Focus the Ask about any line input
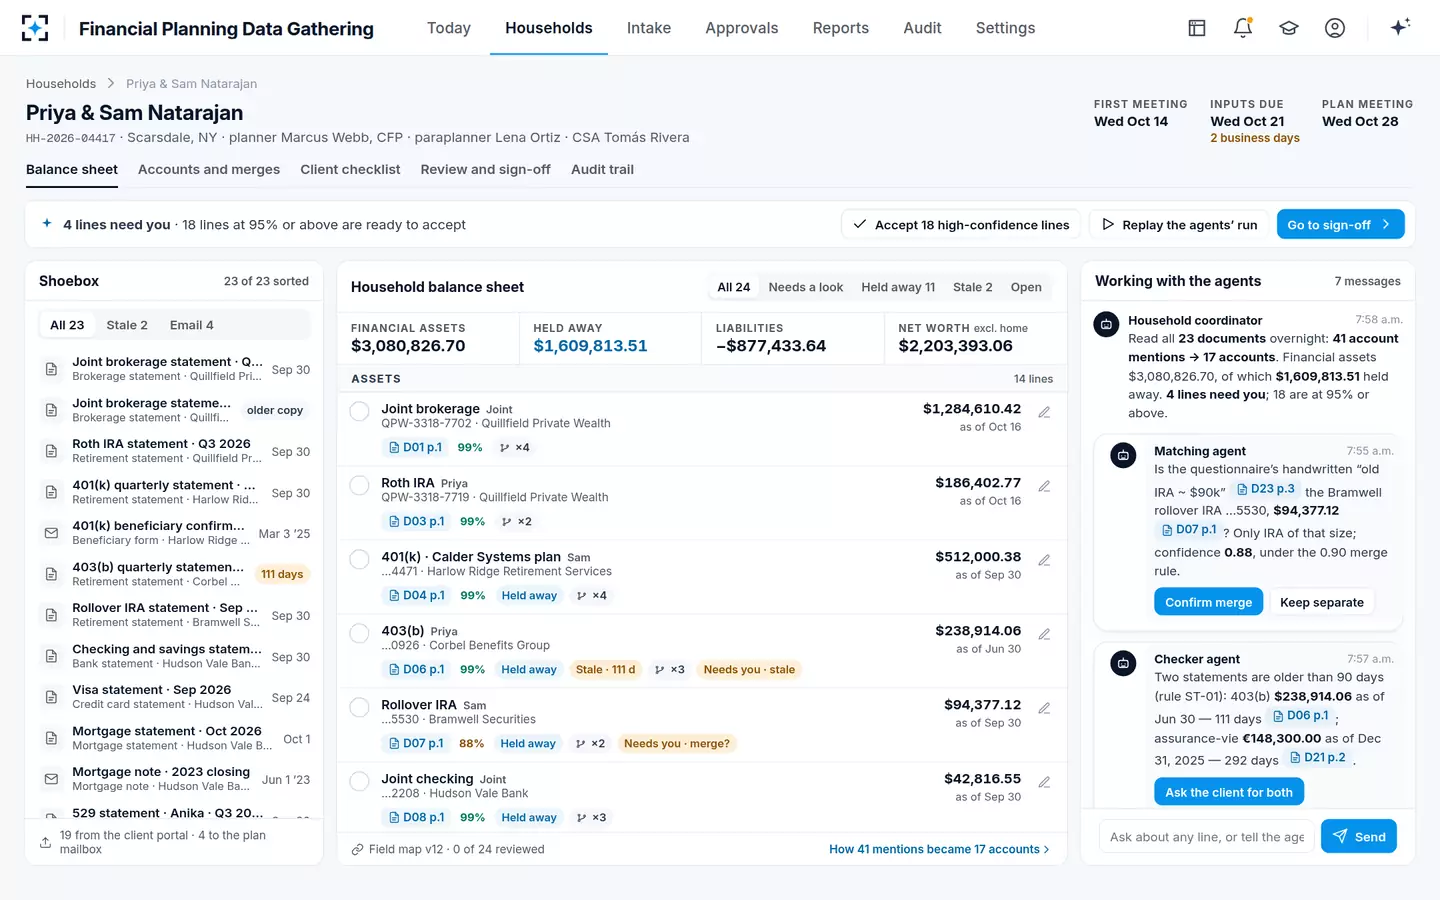This screenshot has height=900, width=1440. 1207,837
